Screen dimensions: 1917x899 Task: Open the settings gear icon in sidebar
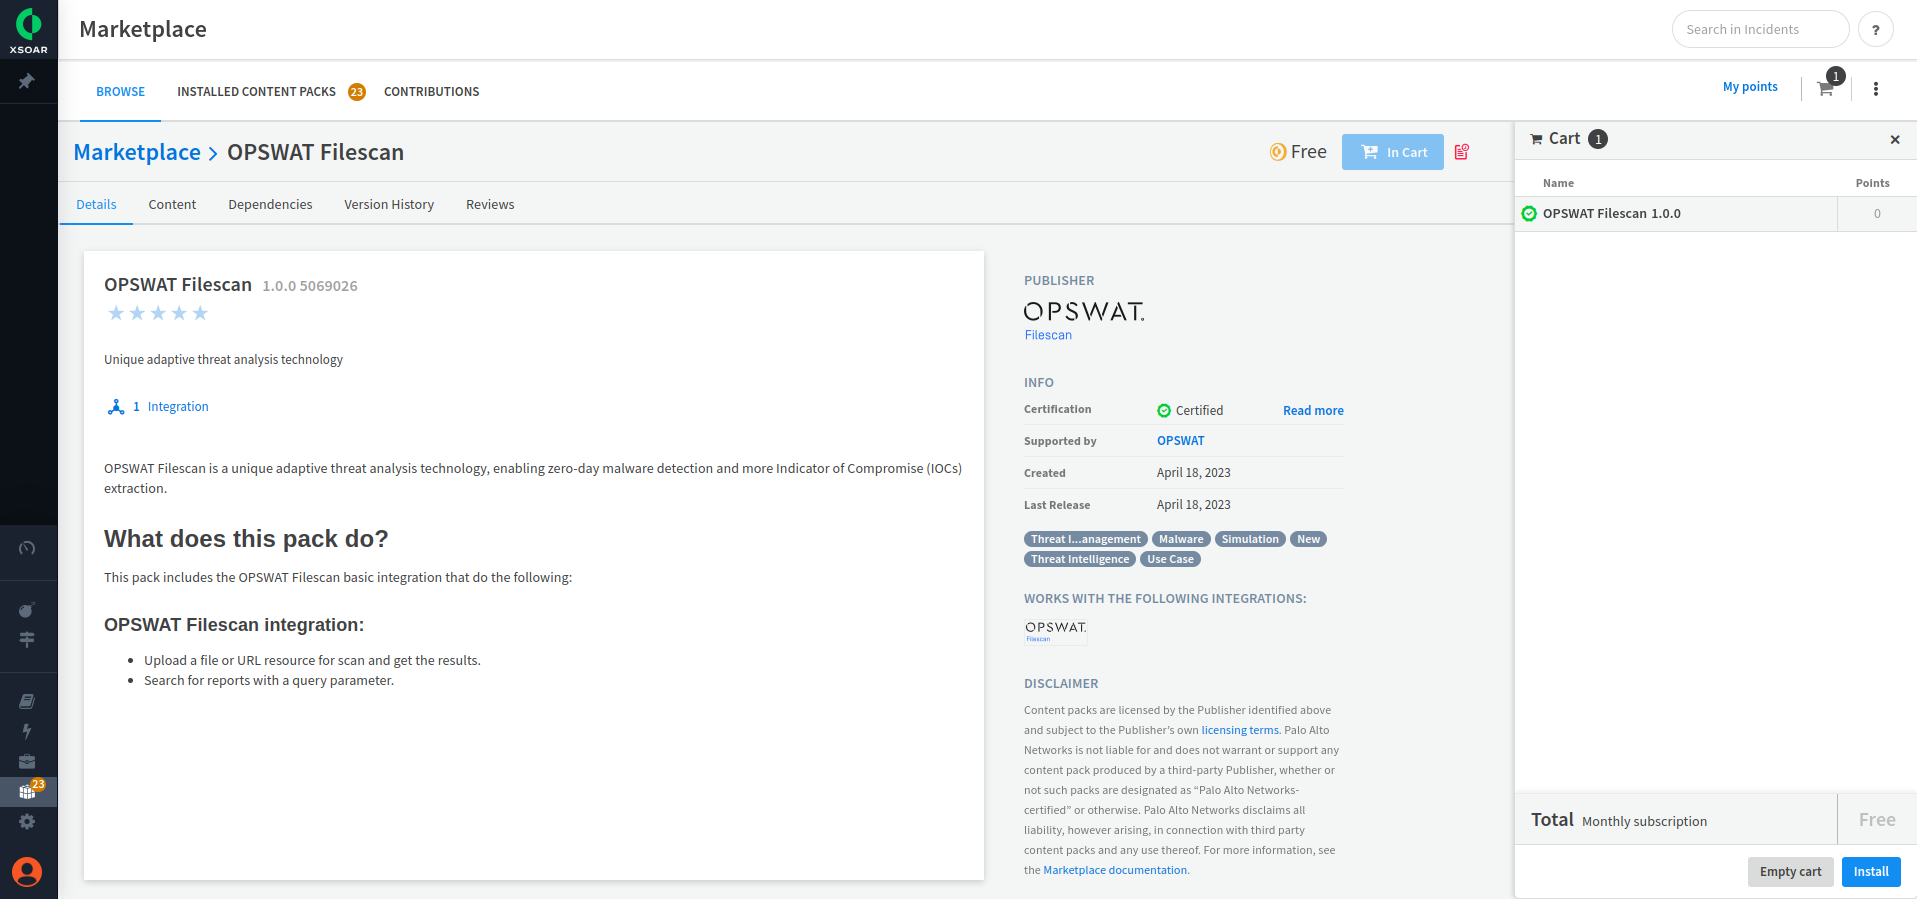point(27,821)
